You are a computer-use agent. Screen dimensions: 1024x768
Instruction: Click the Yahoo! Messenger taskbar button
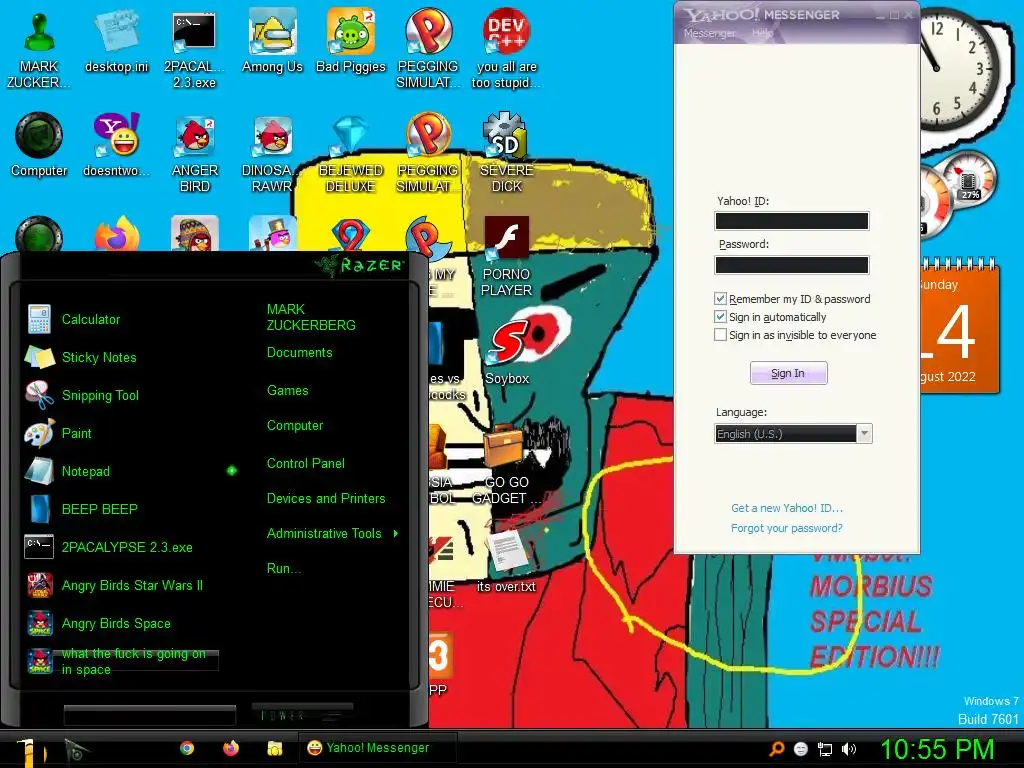pos(378,748)
